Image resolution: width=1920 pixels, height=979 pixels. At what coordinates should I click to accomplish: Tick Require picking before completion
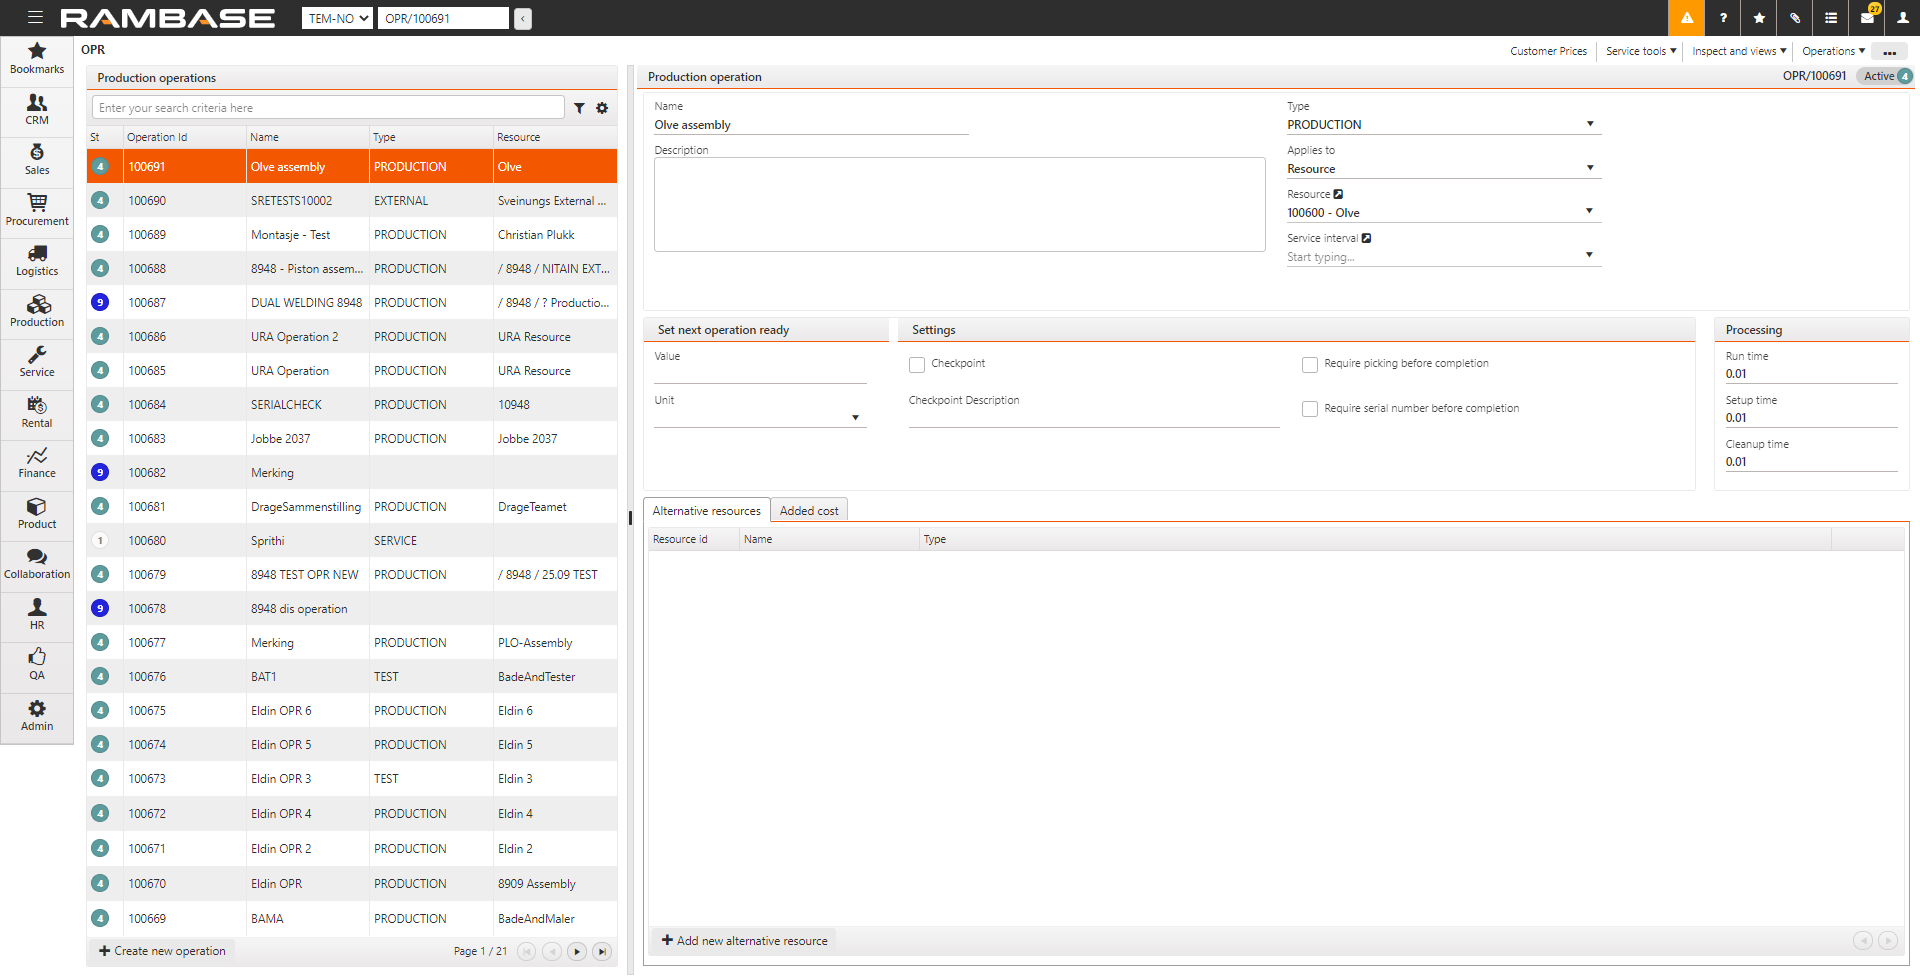pos(1310,365)
